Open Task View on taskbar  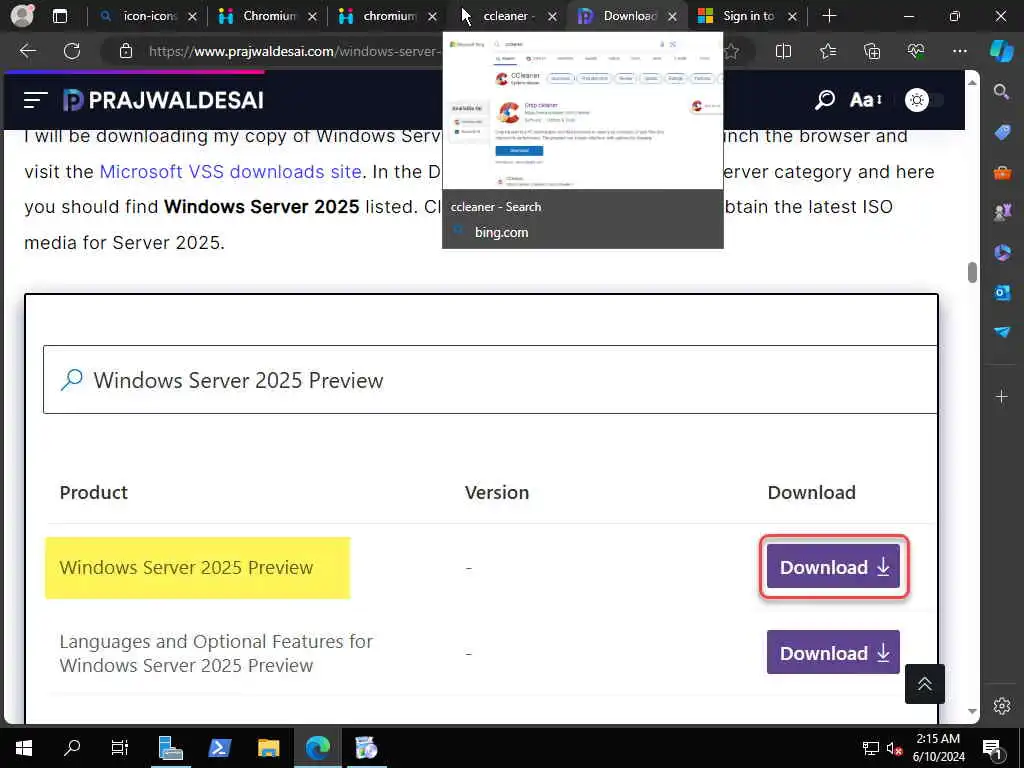pyautogui.click(x=120, y=748)
